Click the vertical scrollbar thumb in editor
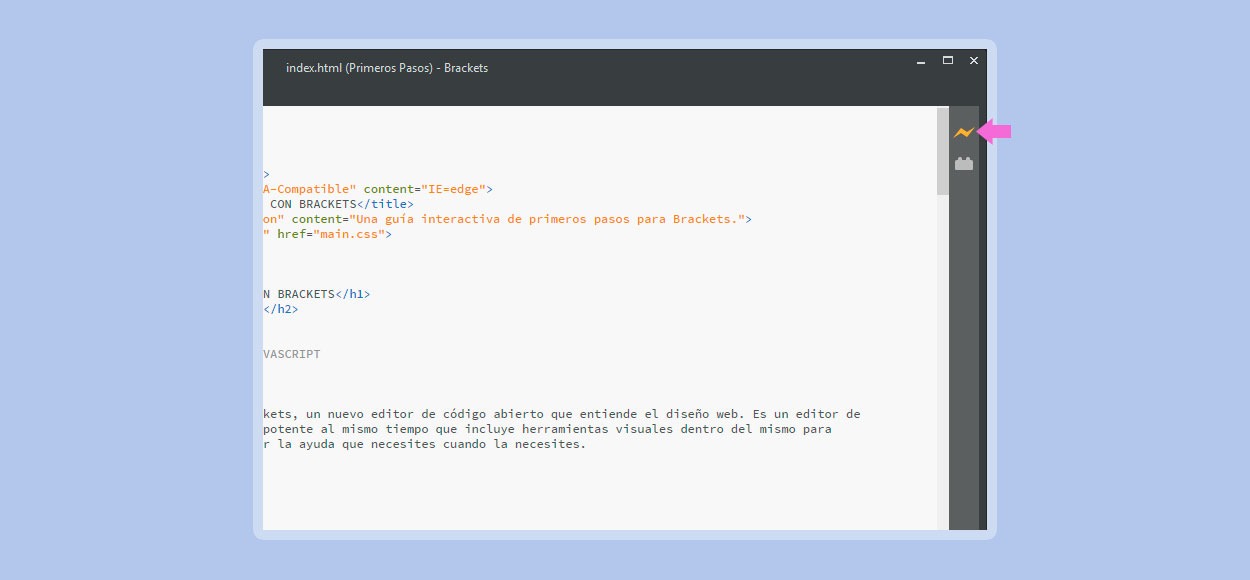Screen dimensions: 1250x580 (x=943, y=151)
